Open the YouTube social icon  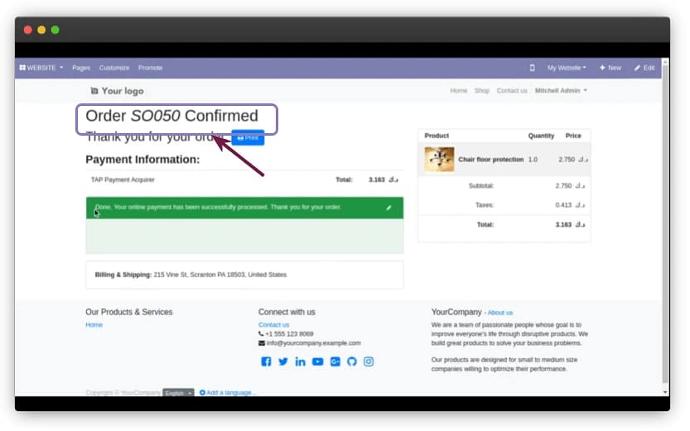pos(317,361)
